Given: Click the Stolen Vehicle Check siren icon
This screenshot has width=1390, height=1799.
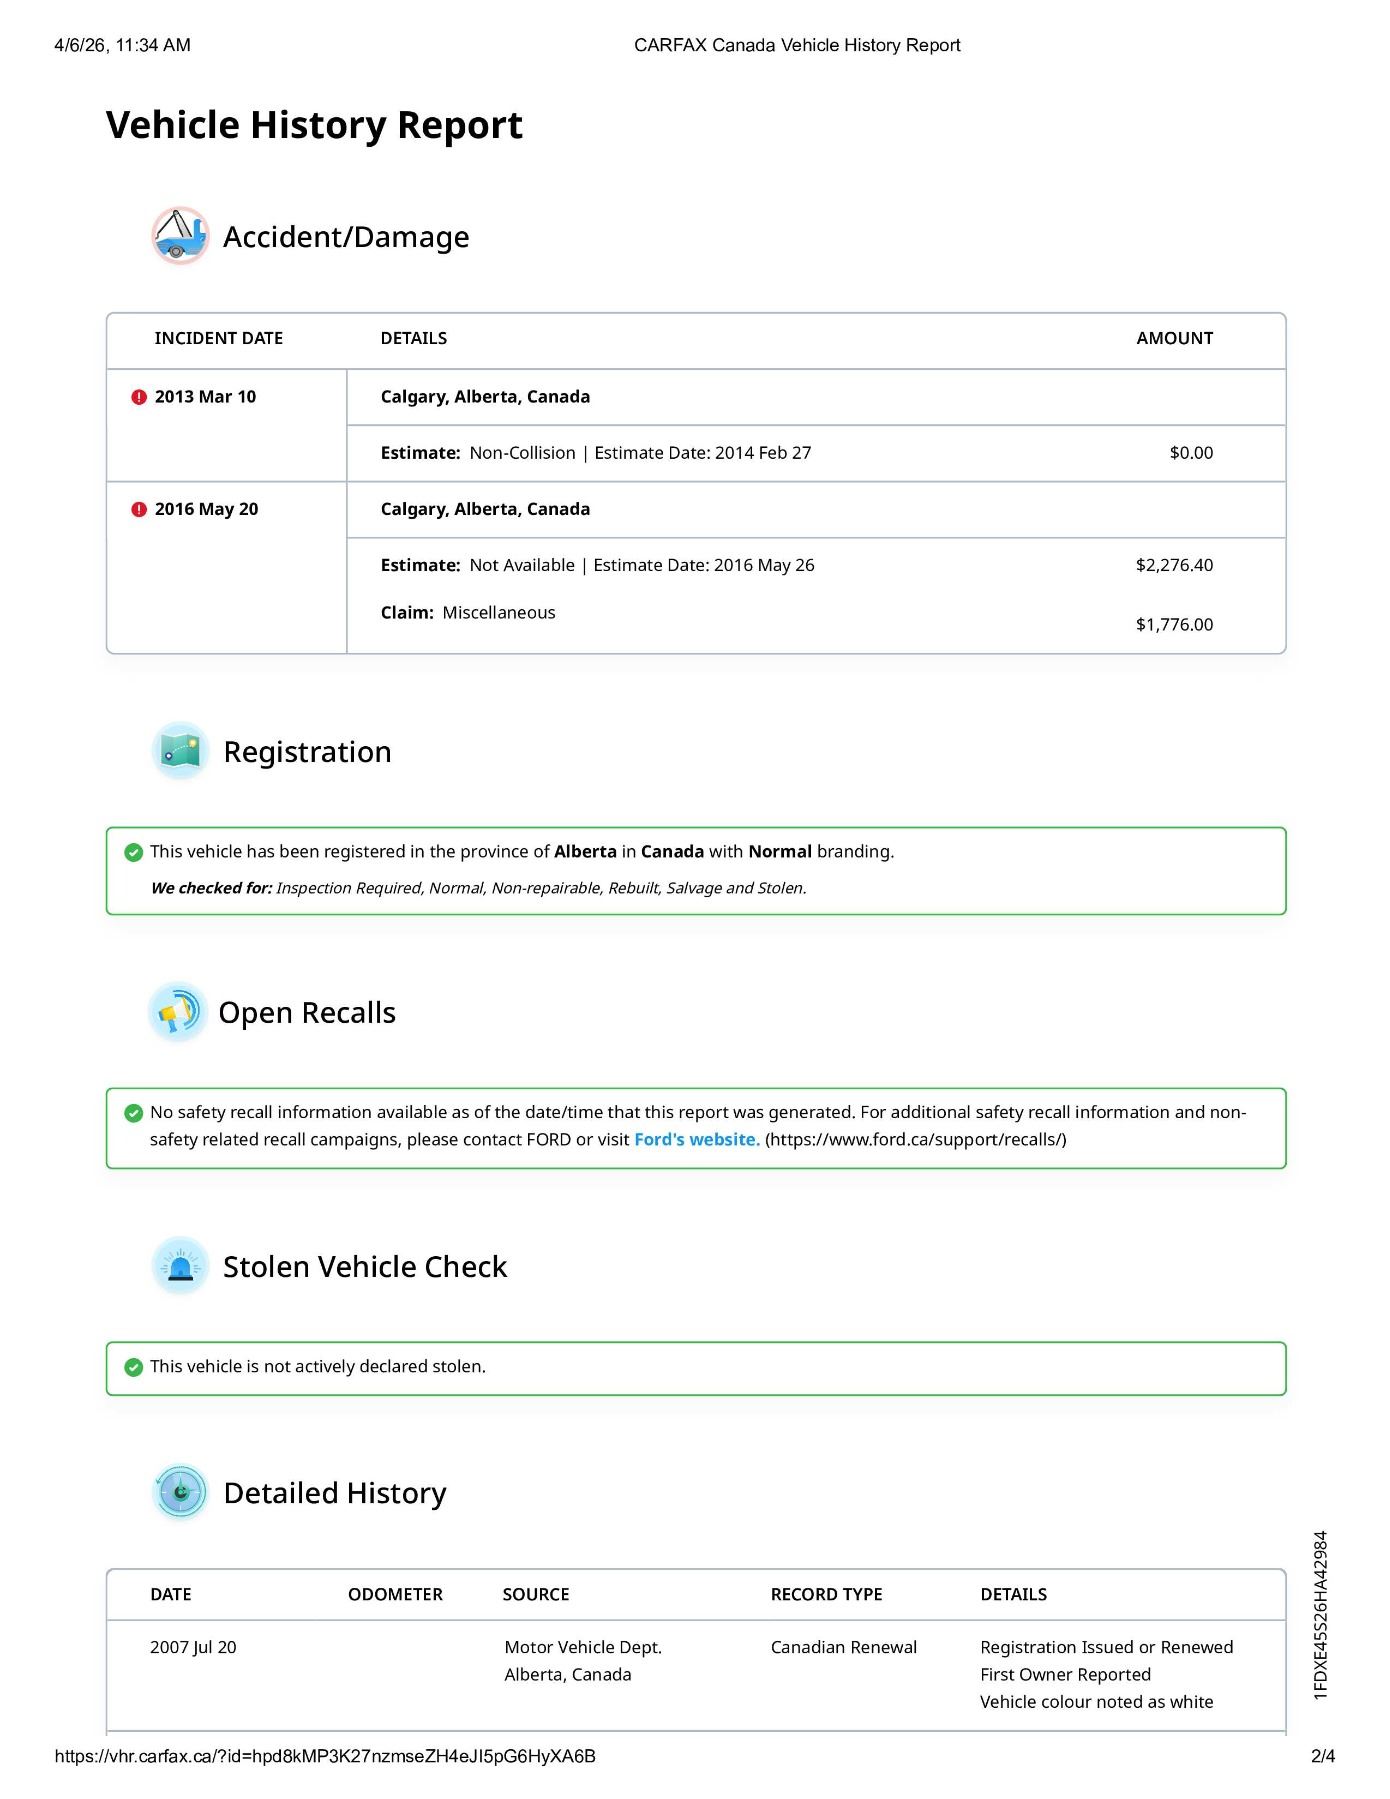Looking at the screenshot, I should [180, 1266].
